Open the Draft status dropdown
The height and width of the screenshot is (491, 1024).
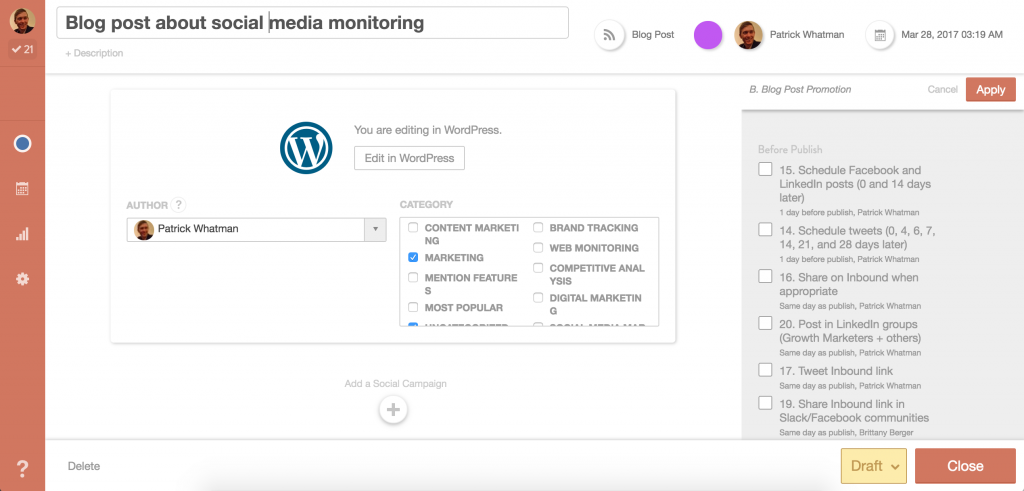874,466
